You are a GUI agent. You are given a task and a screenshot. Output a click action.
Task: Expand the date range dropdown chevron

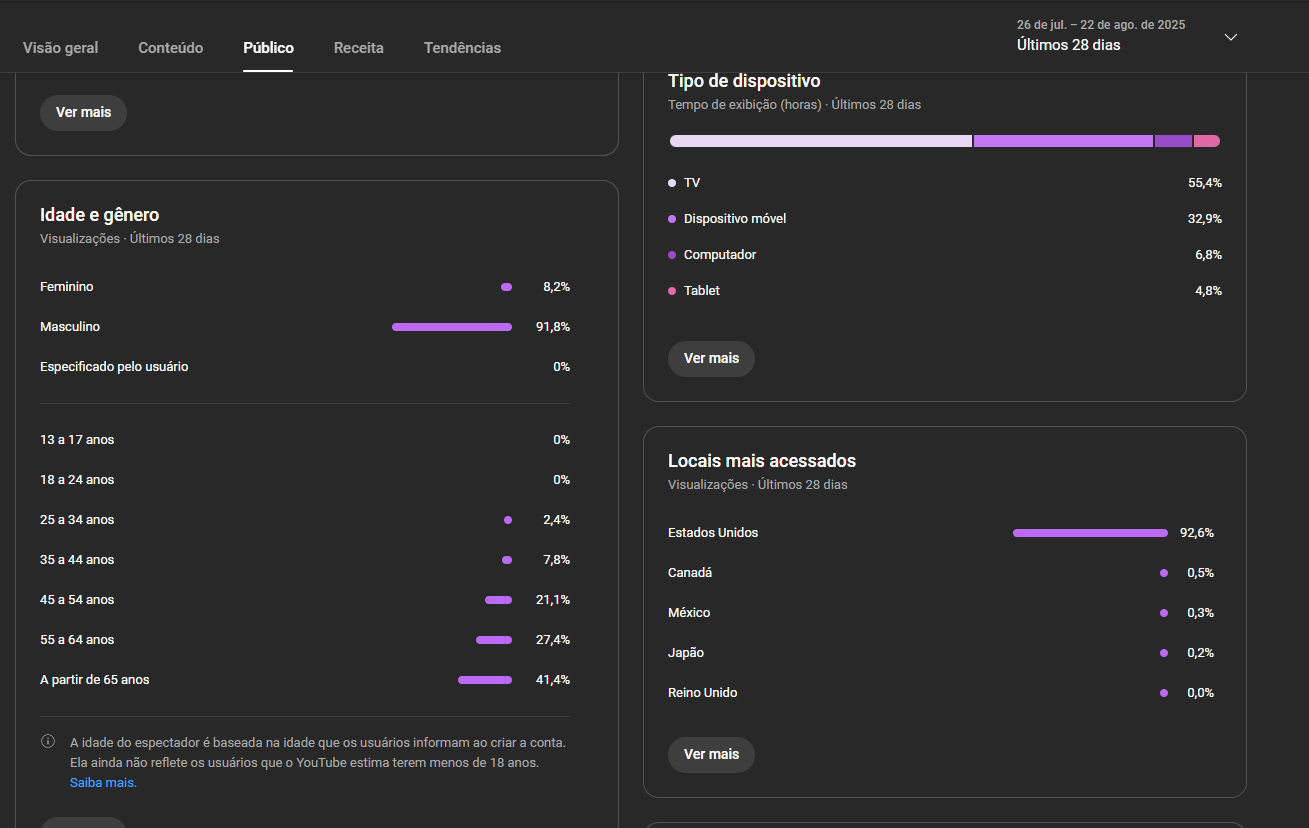click(x=1231, y=37)
